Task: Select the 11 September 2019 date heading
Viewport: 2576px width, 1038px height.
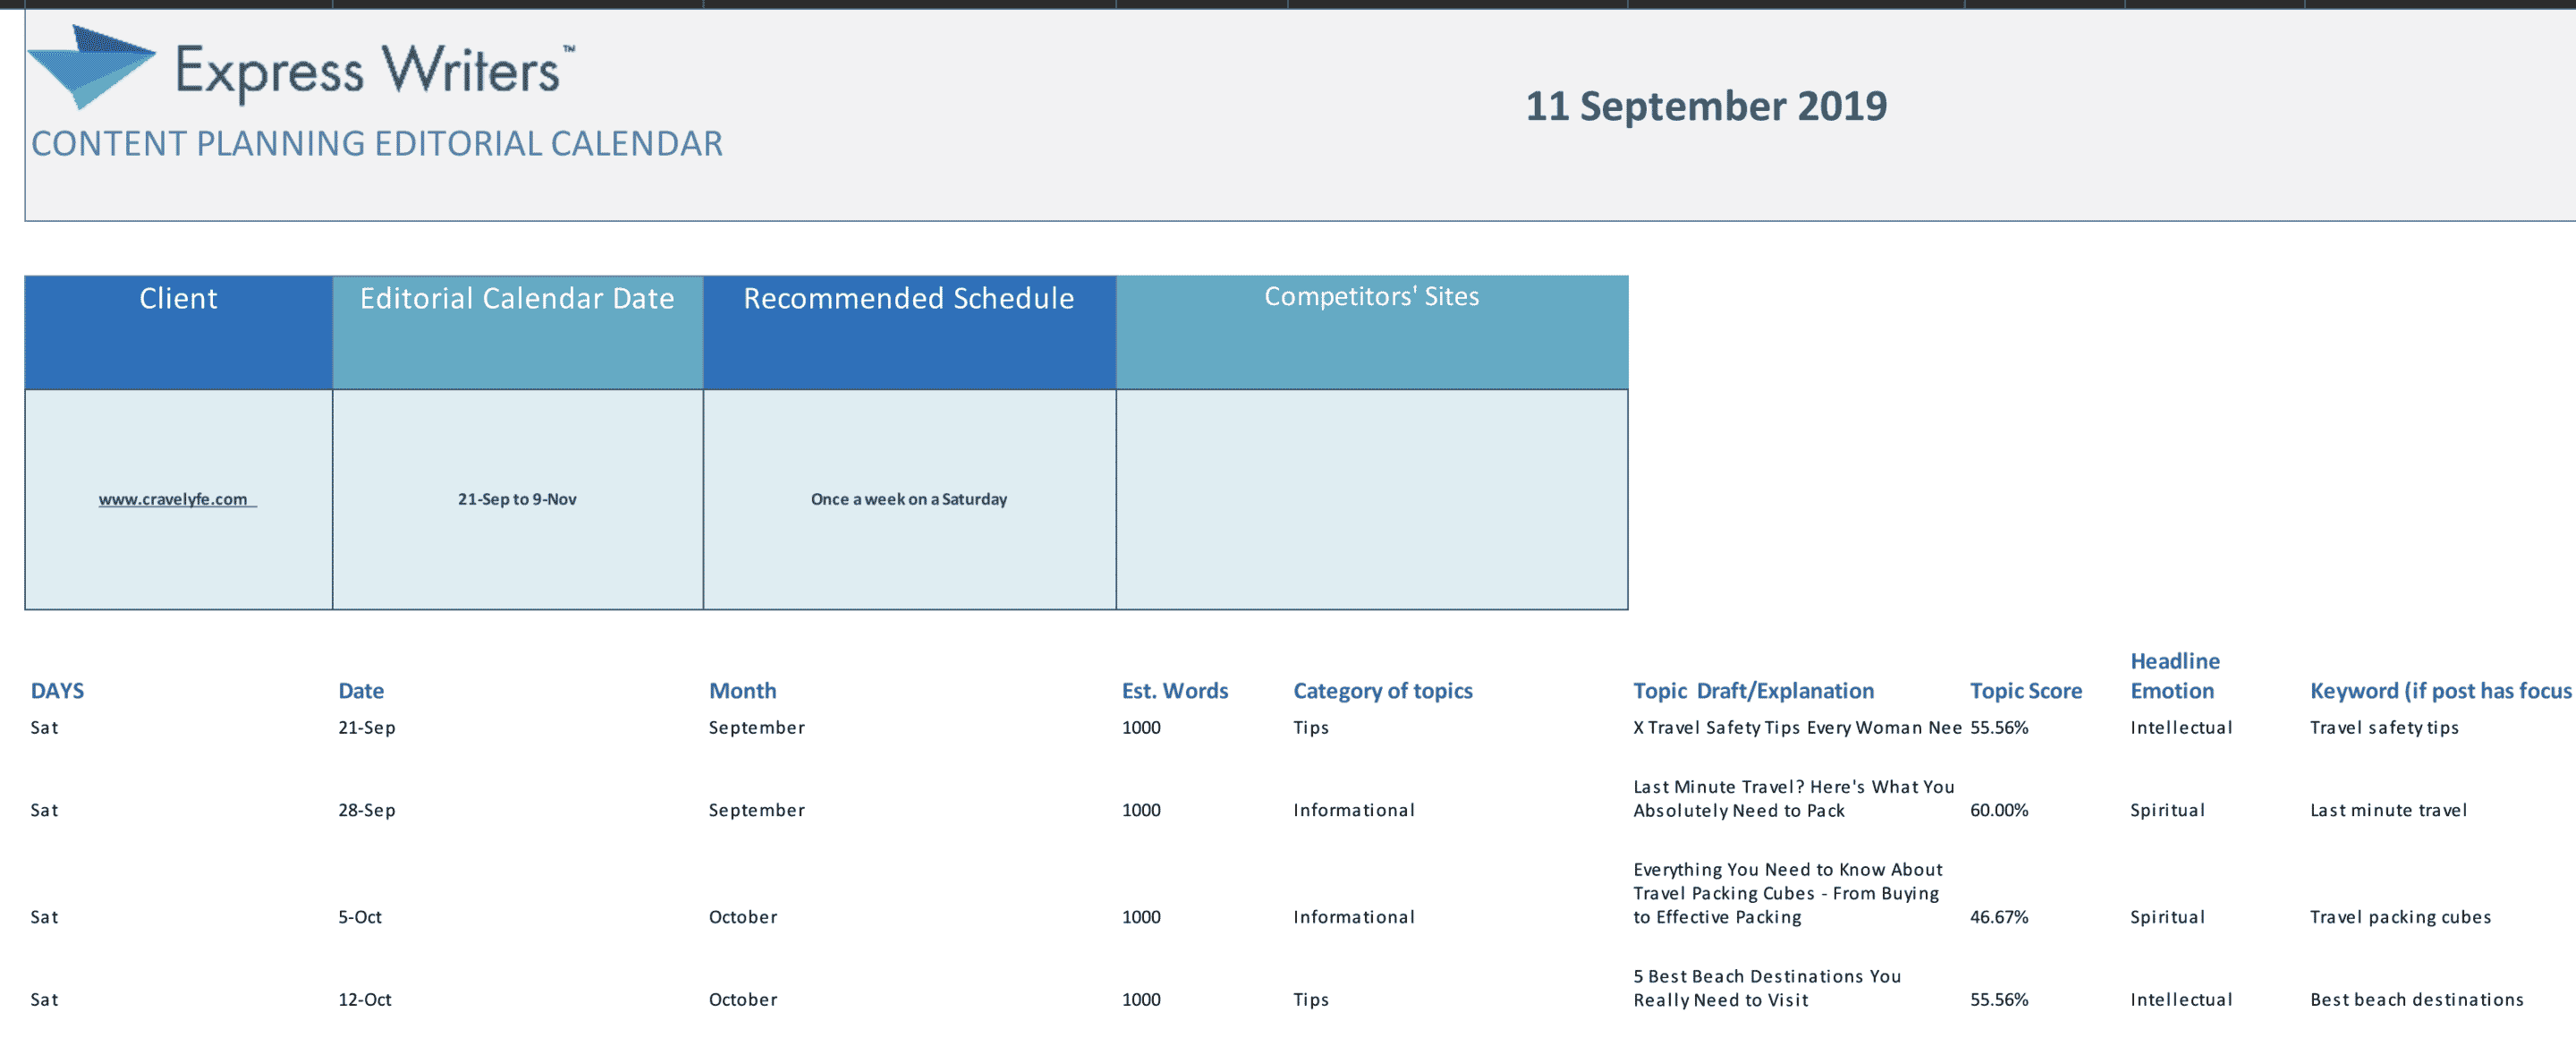Action: pos(1706,106)
